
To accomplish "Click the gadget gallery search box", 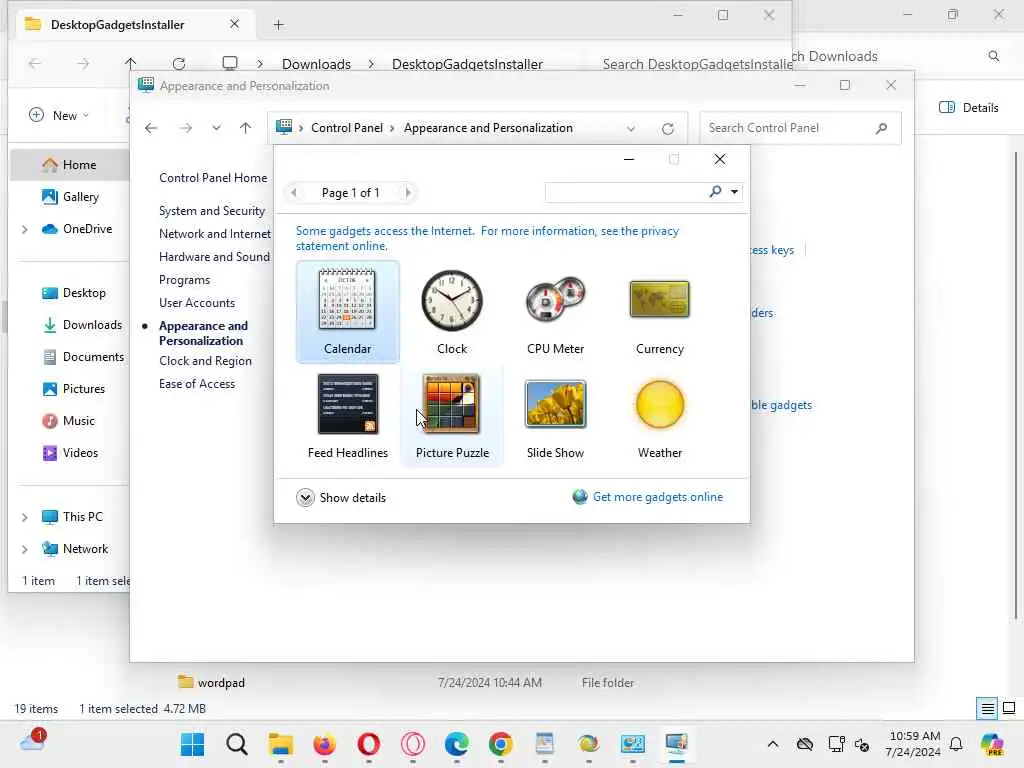I will click(626, 192).
